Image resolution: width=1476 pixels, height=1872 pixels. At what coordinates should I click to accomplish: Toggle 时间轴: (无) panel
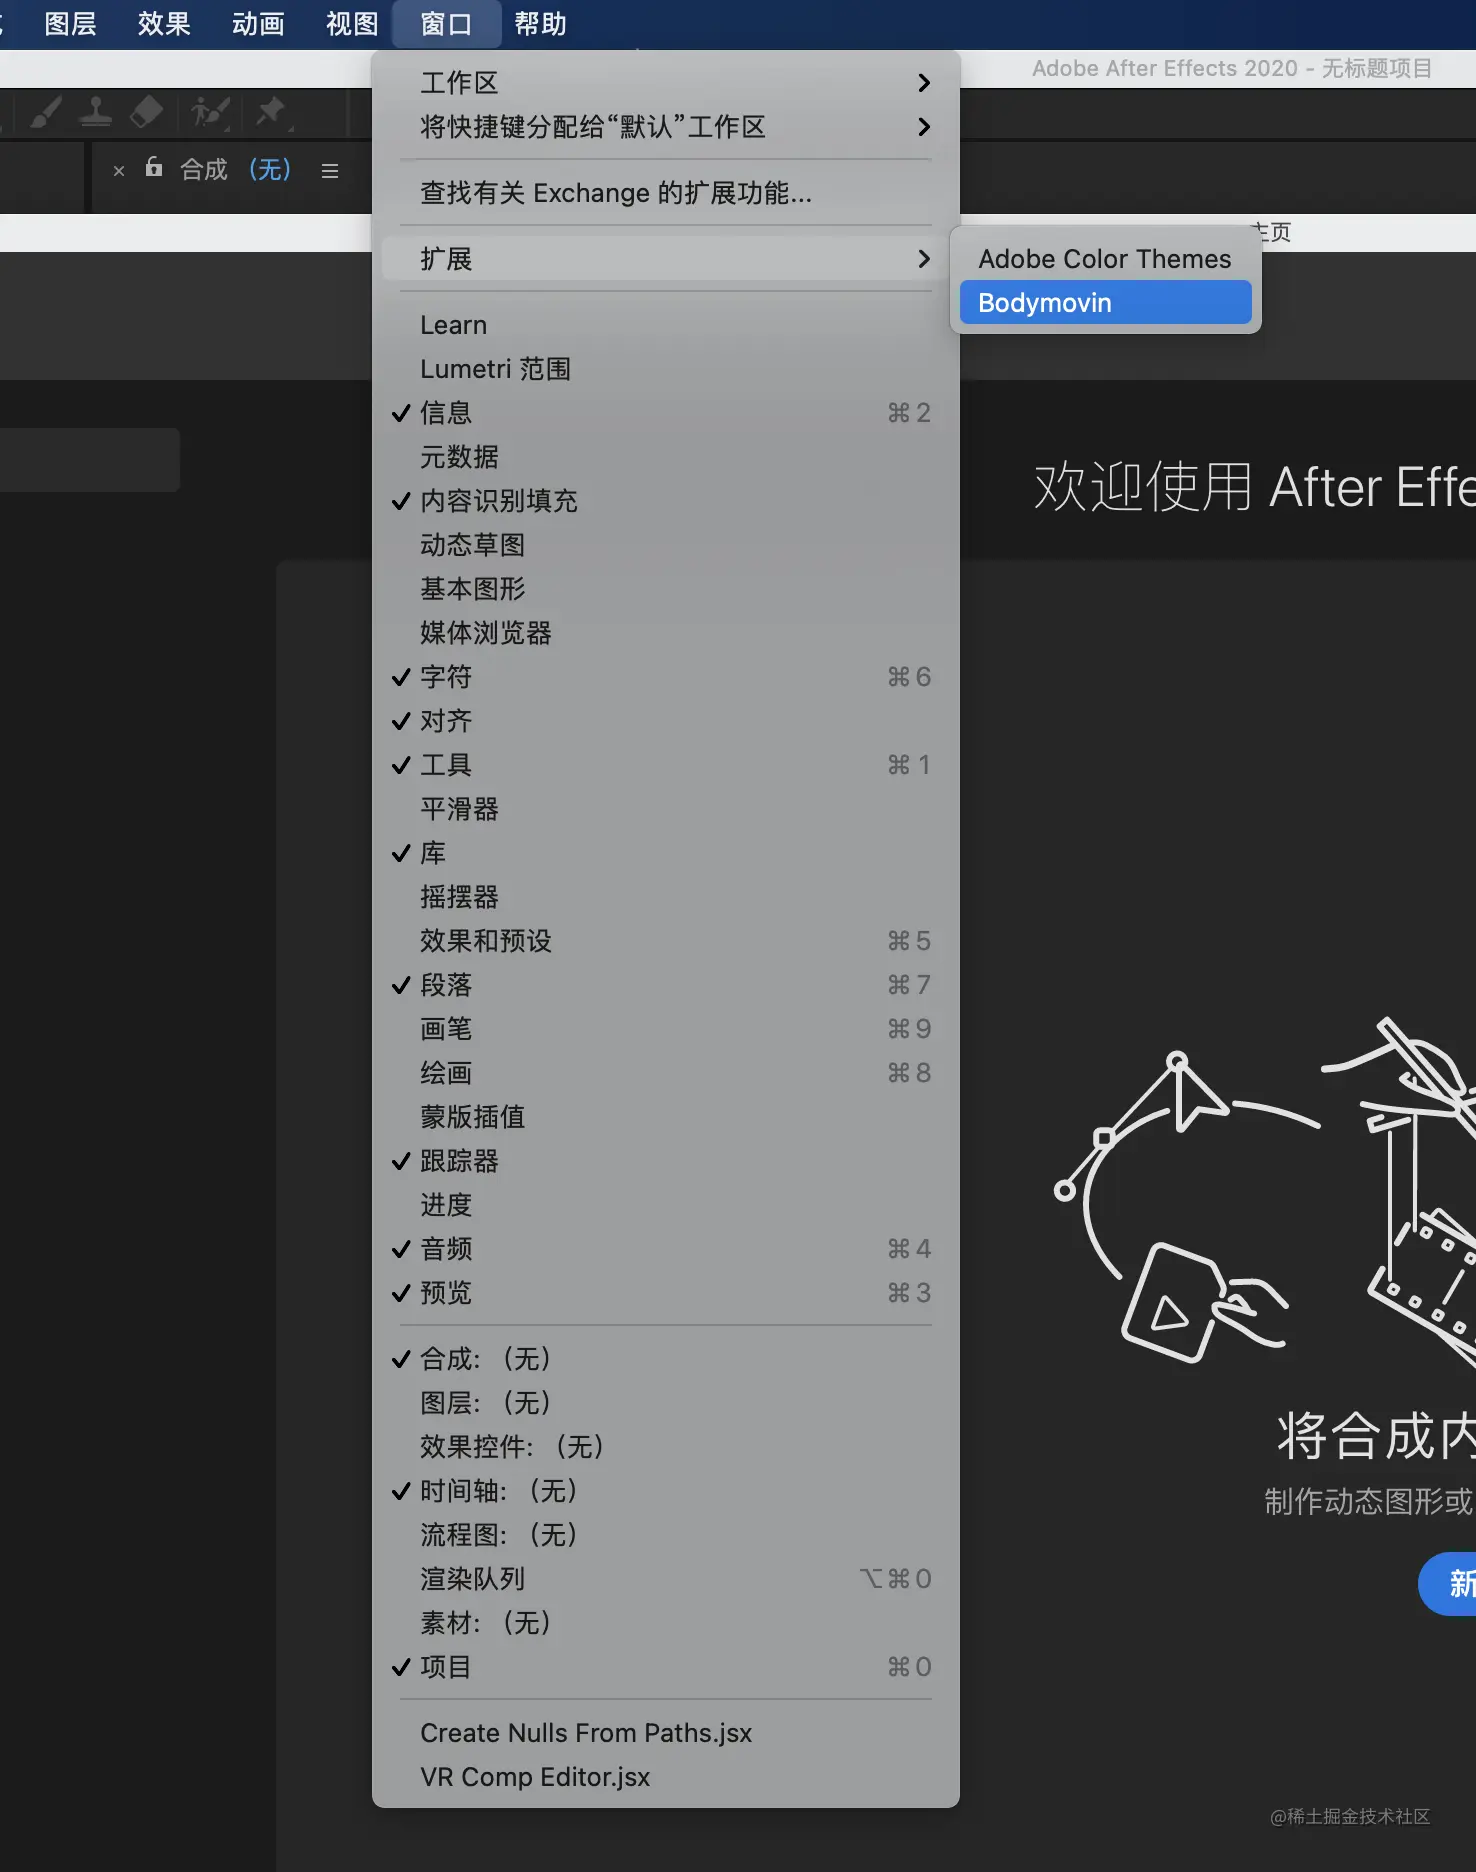(x=665, y=1491)
